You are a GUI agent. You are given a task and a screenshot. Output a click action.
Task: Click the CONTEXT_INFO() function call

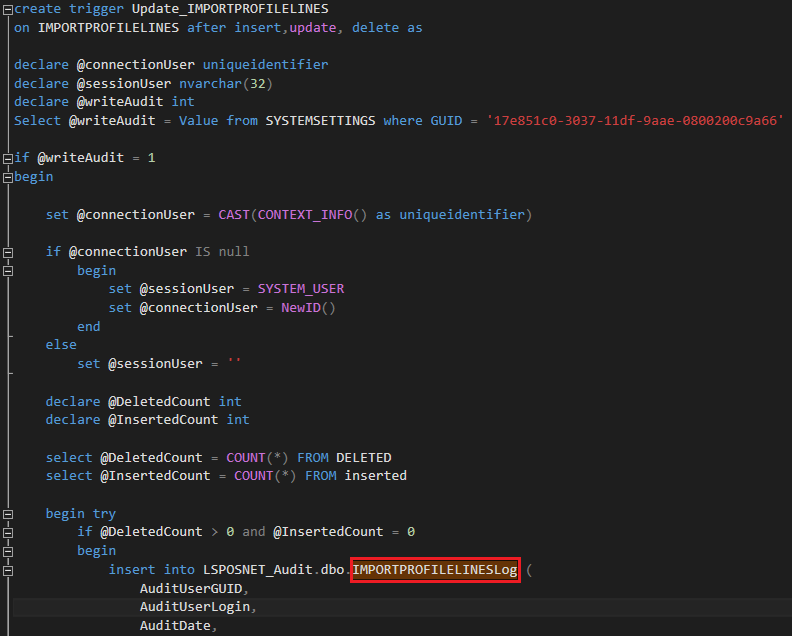click(312, 215)
